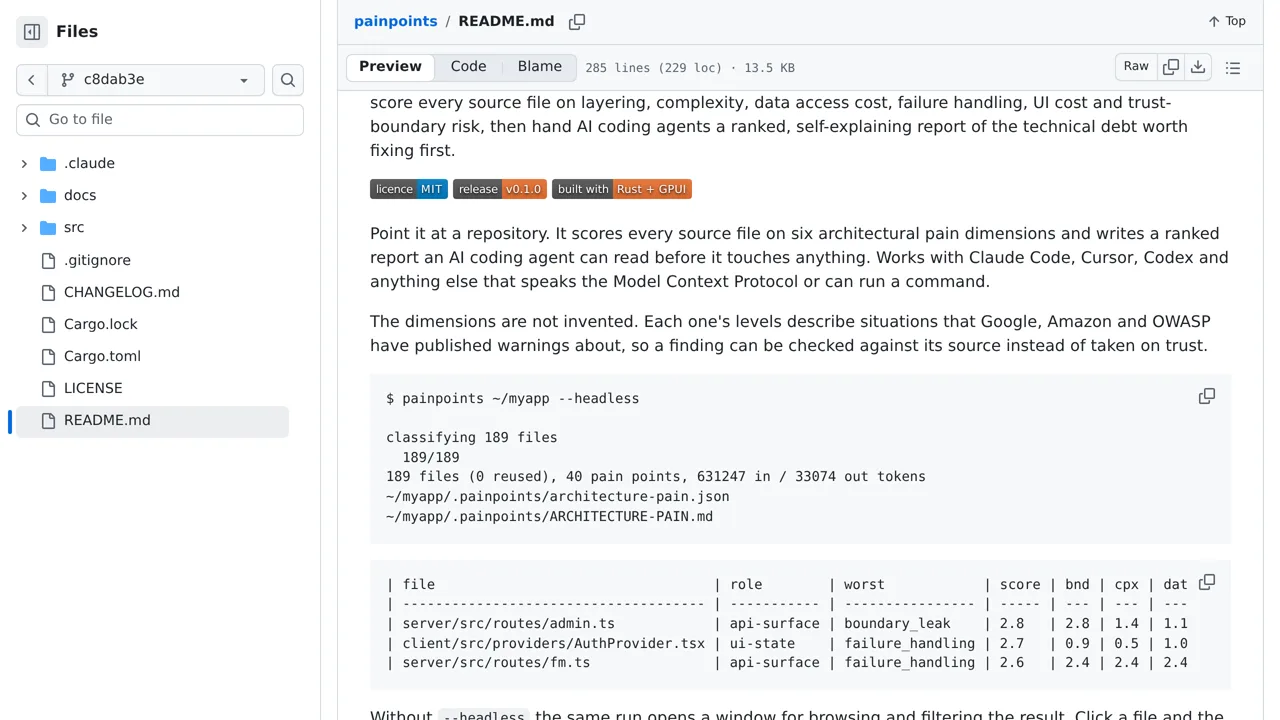1280x720 pixels.
Task: Focus the Go to file field
Action: tap(160, 120)
